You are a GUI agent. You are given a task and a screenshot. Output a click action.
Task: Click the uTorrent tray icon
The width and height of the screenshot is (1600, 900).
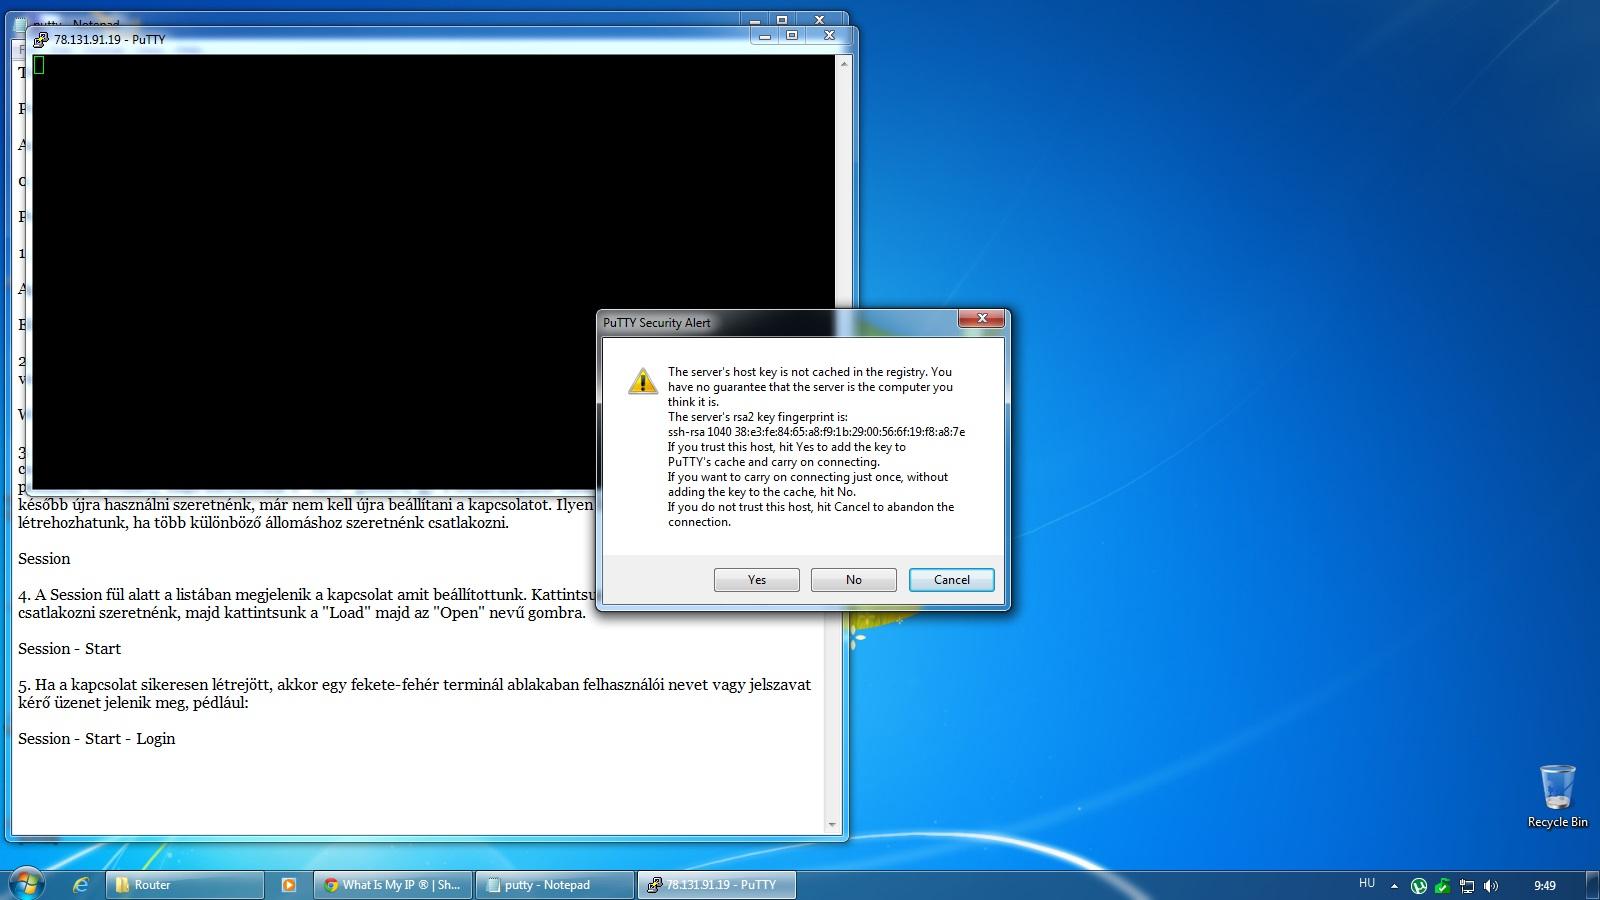(1418, 885)
